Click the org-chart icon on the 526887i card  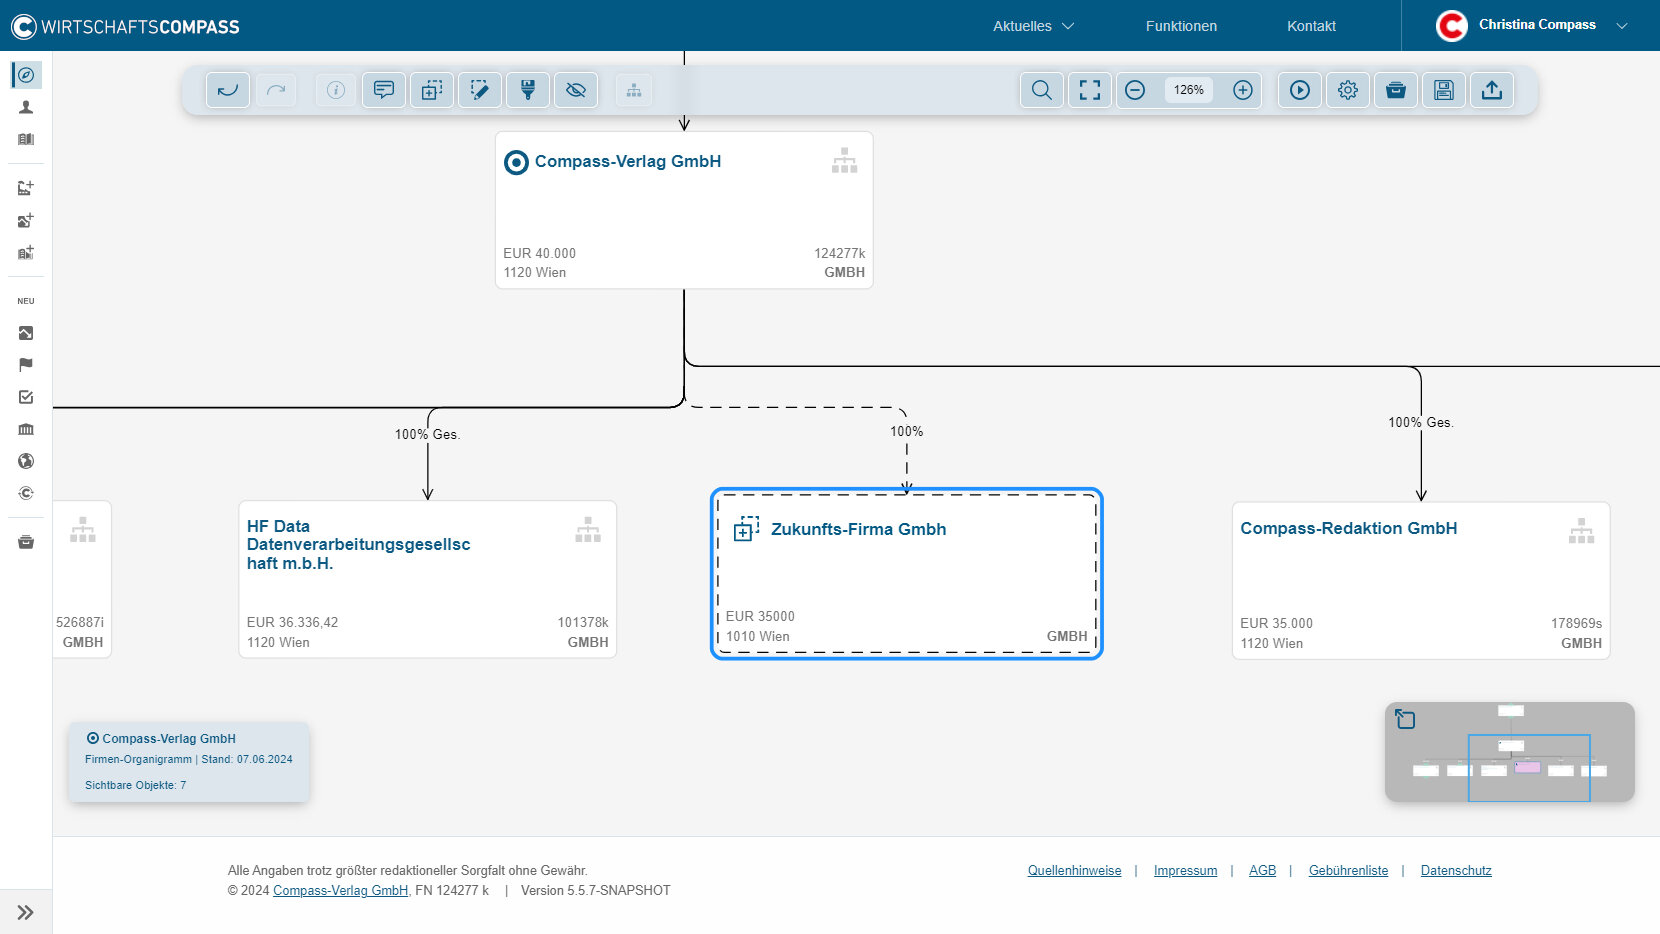pos(83,530)
